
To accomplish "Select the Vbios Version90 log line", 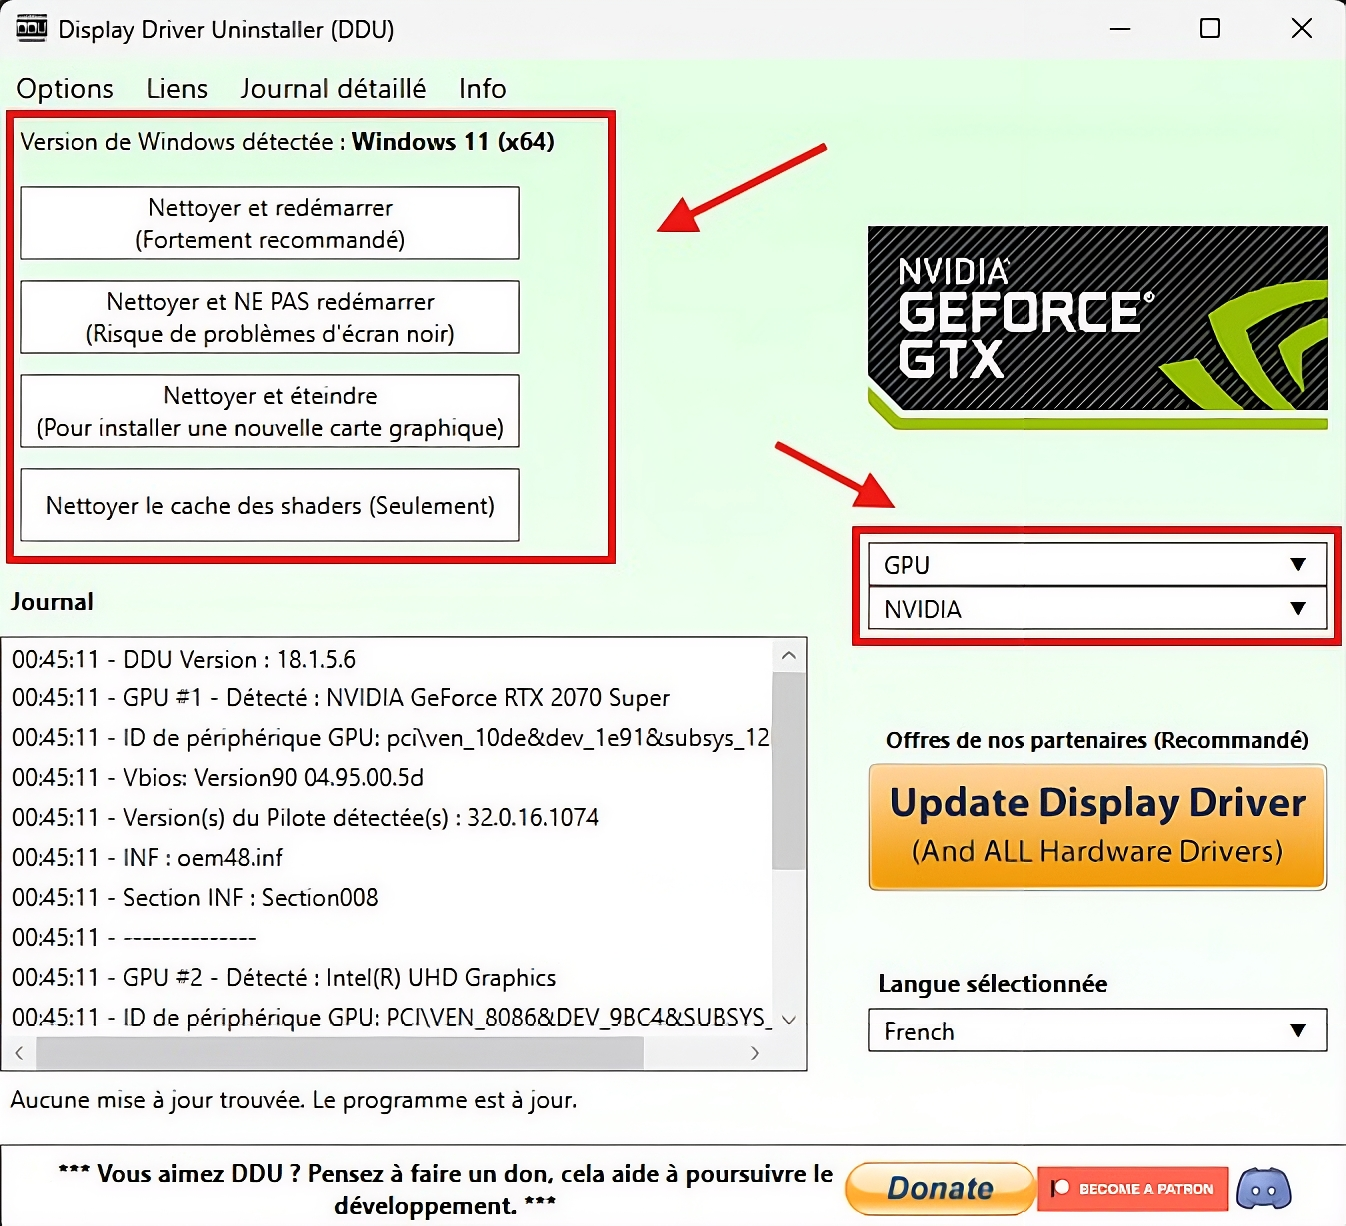I will [218, 778].
